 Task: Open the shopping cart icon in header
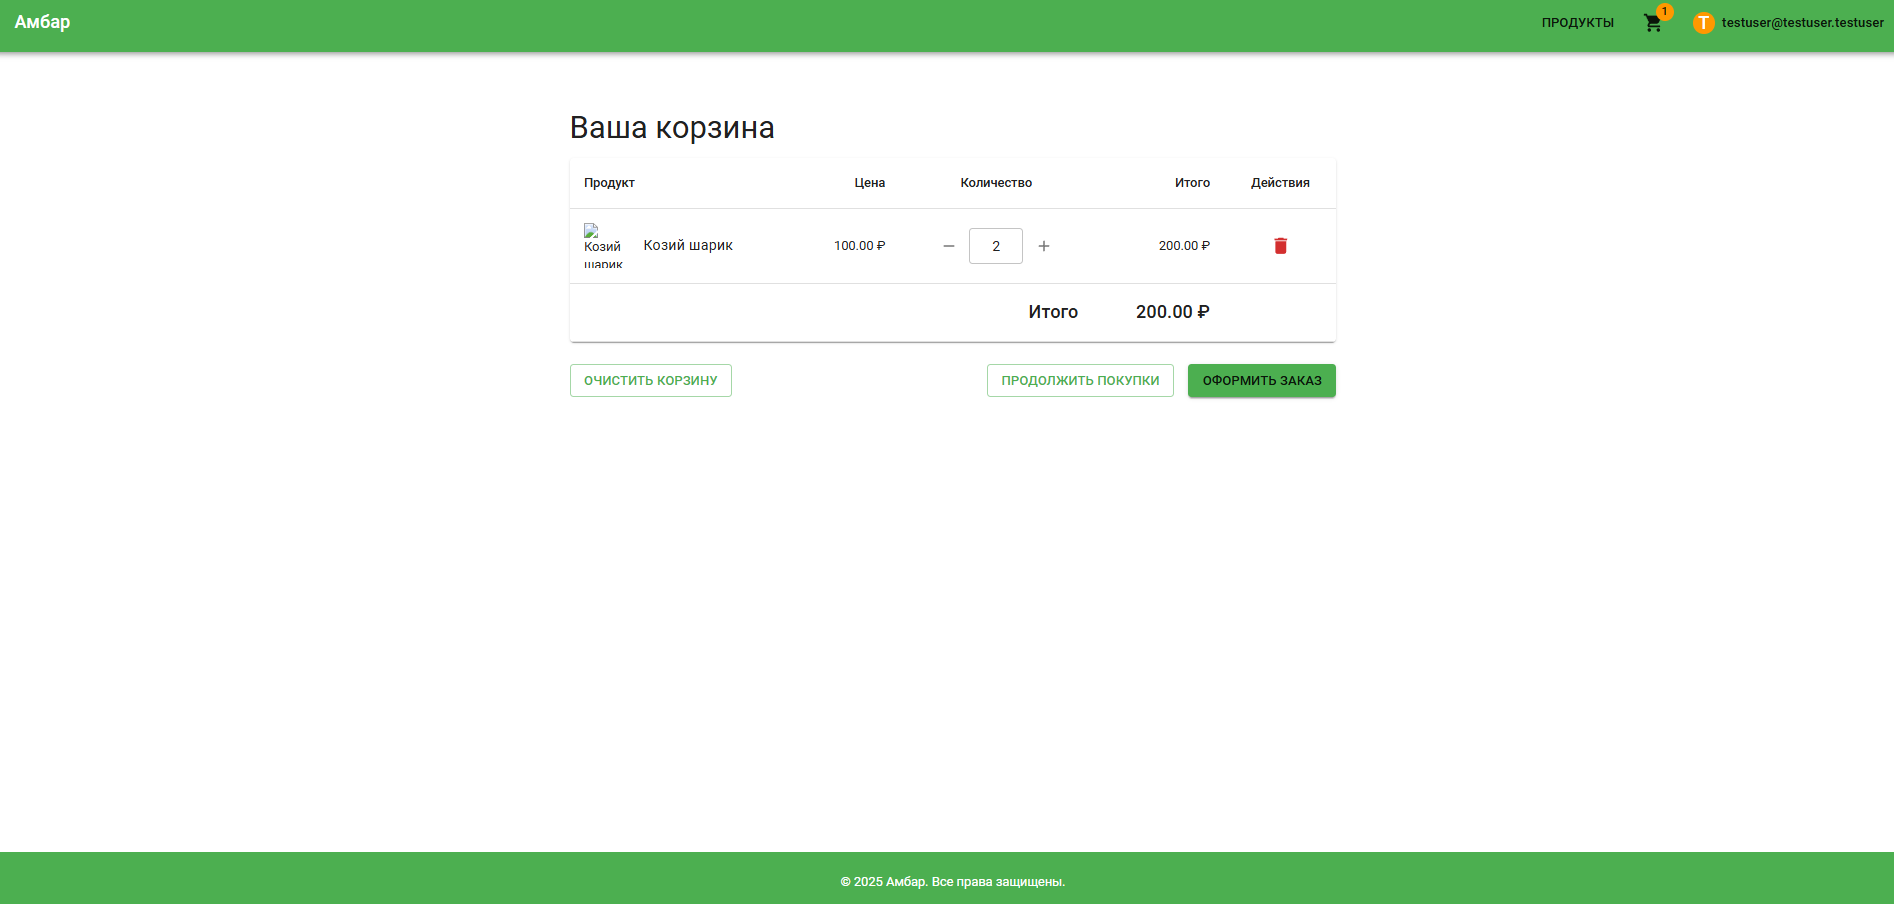point(1653,23)
